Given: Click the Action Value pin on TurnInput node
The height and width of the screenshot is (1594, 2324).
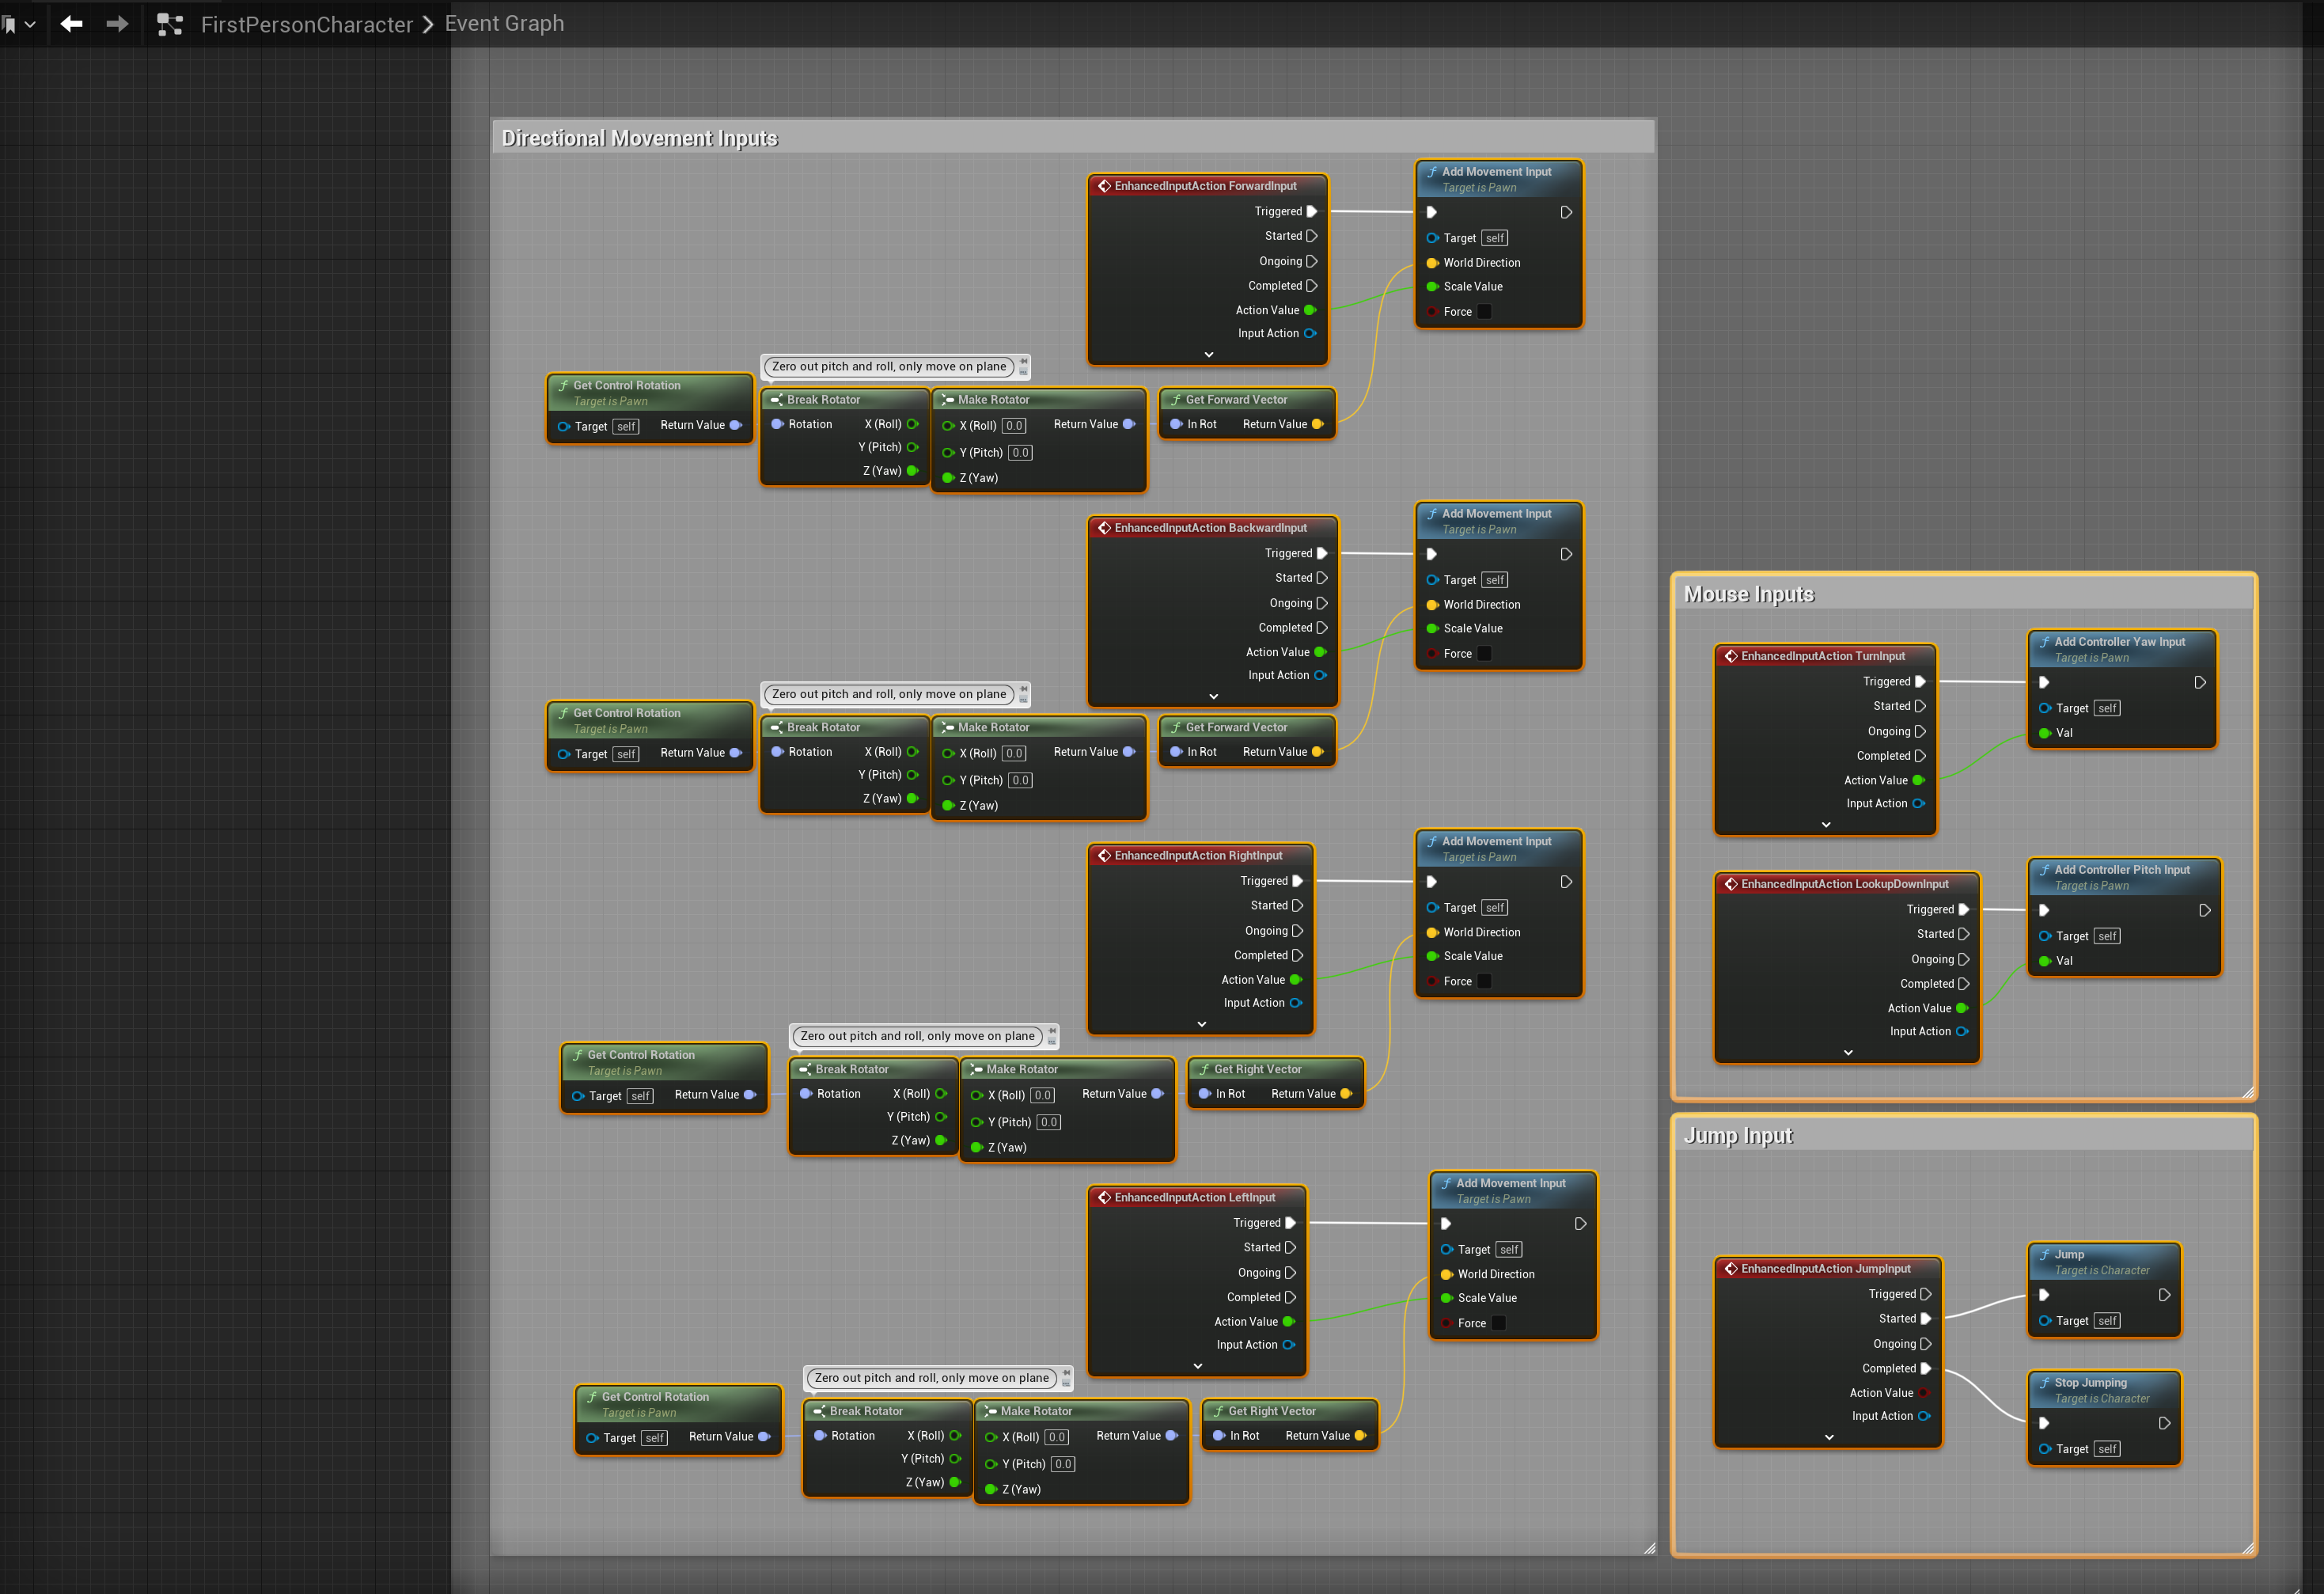Looking at the screenshot, I should coord(1917,780).
